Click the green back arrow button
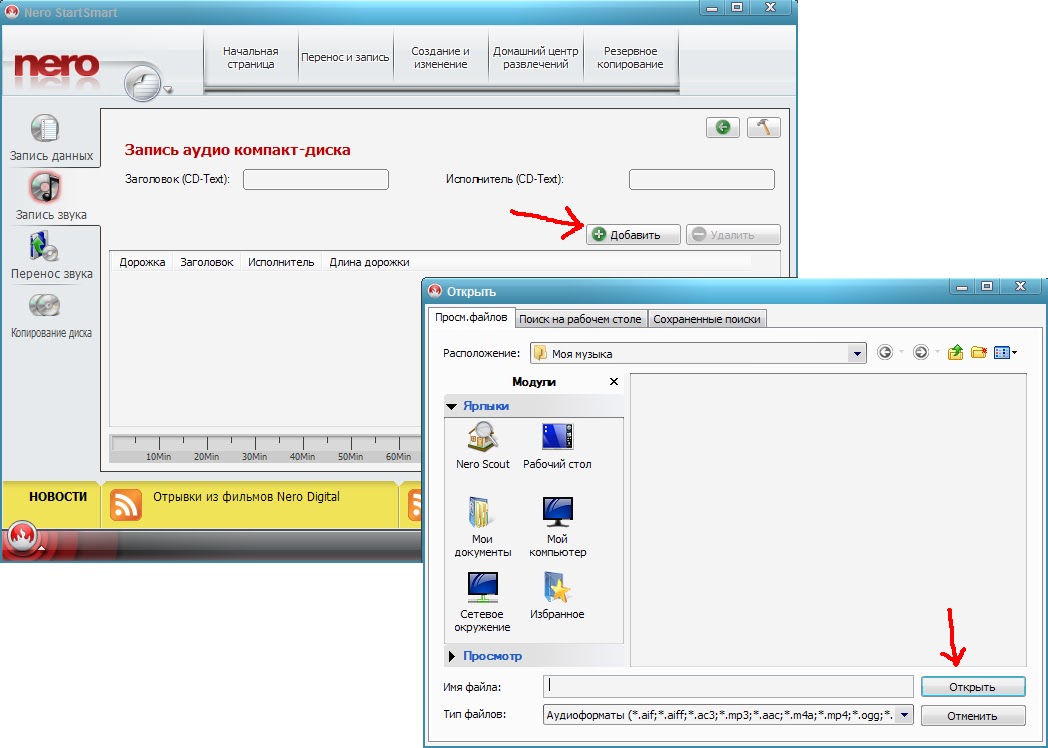 (723, 127)
